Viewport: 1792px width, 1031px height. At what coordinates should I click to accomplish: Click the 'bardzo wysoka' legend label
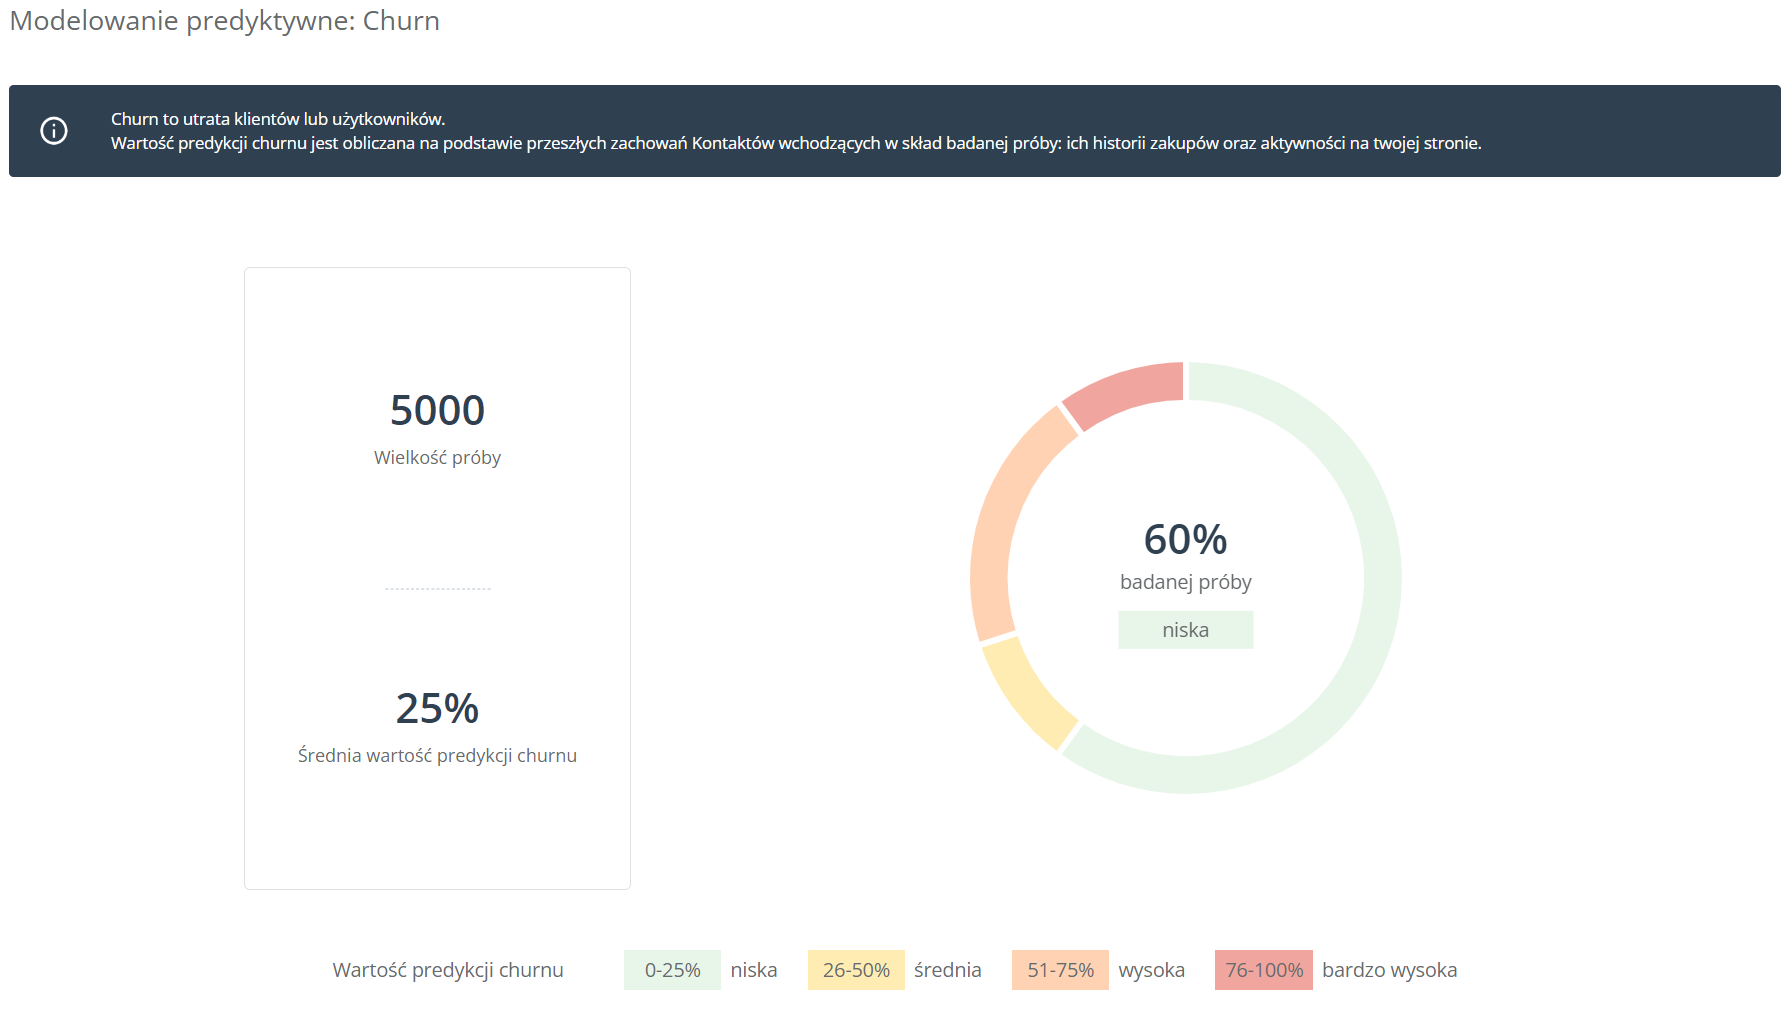(1389, 970)
